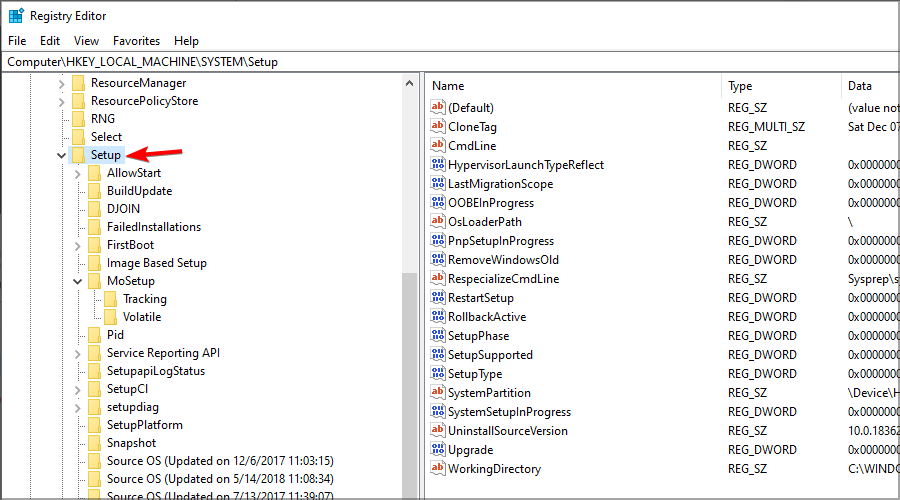Expand the AllowStart key

click(x=78, y=173)
